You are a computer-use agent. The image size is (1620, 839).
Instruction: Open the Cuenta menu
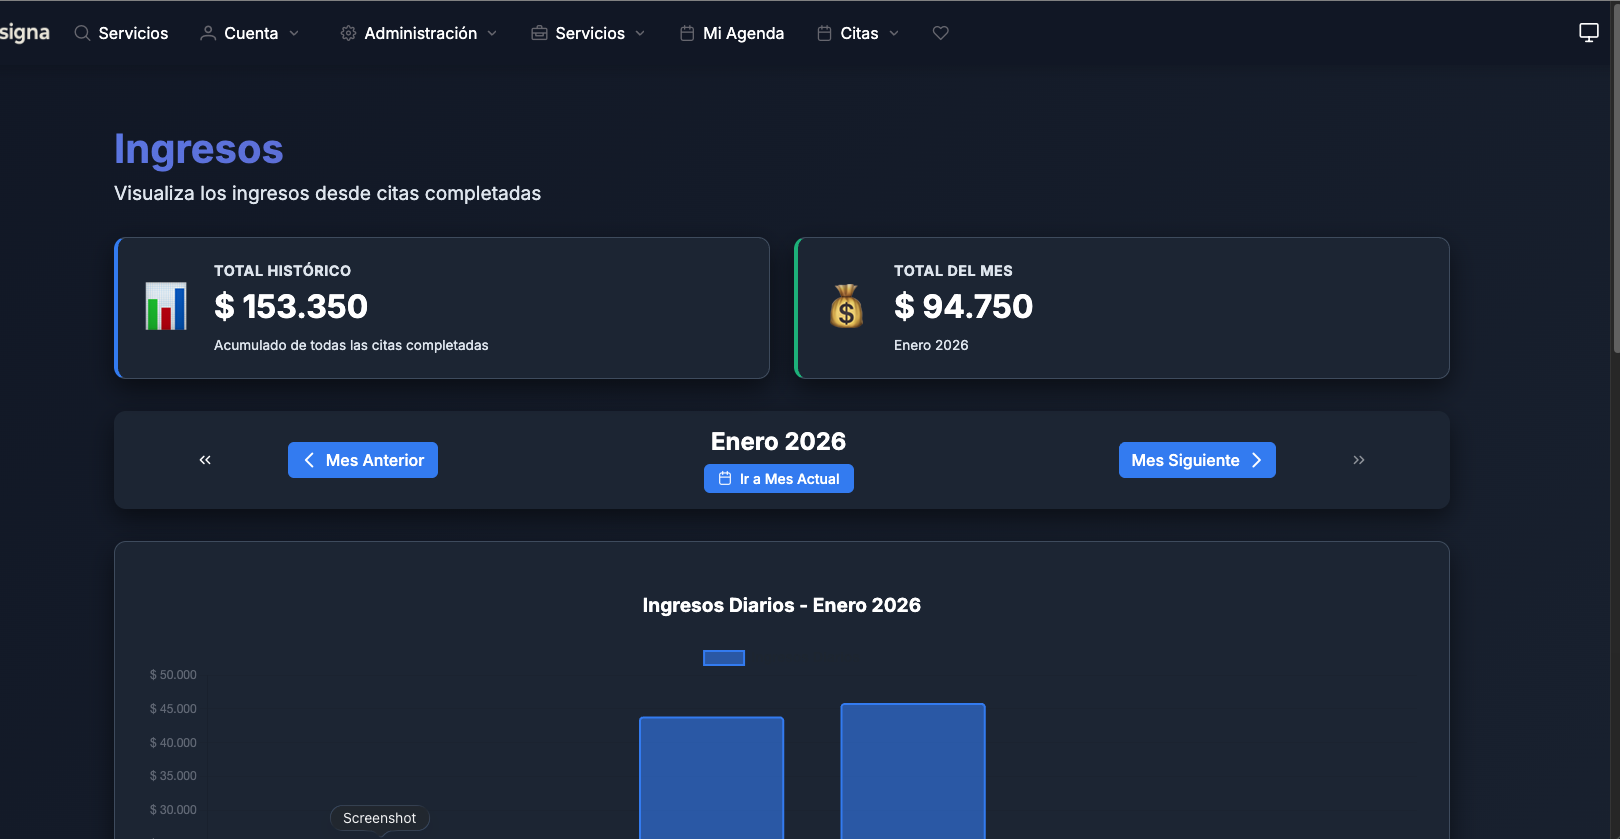point(250,33)
